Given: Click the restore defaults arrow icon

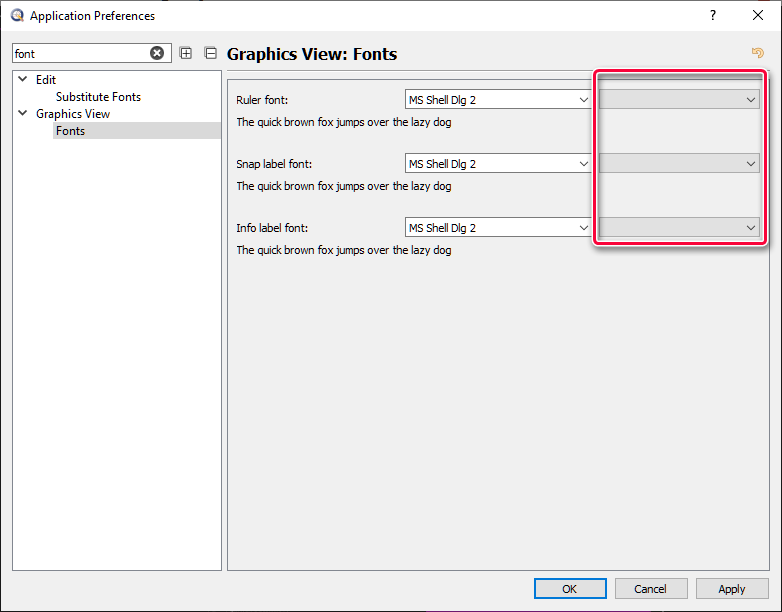Looking at the screenshot, I should click(x=757, y=54).
